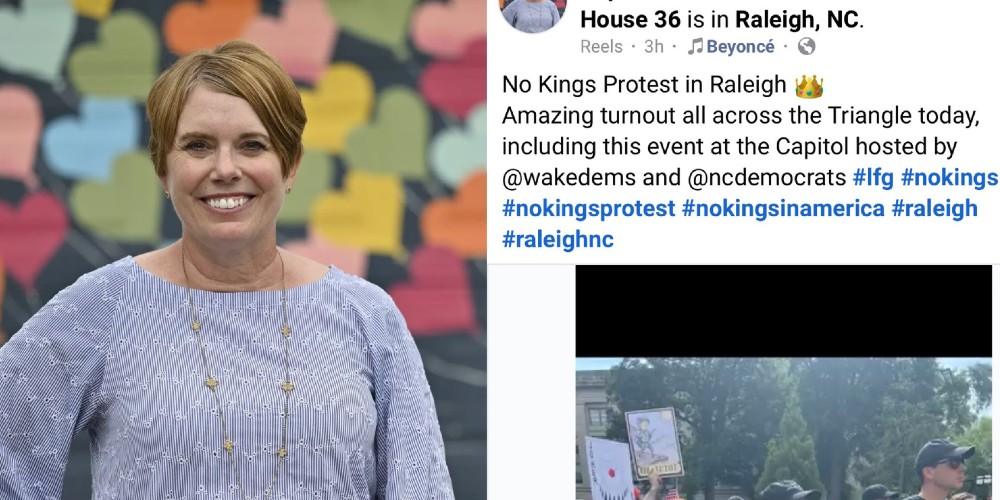This screenshot has height=500, width=1000.
Task: Click the crown emoji in the post
Action: coord(809,86)
